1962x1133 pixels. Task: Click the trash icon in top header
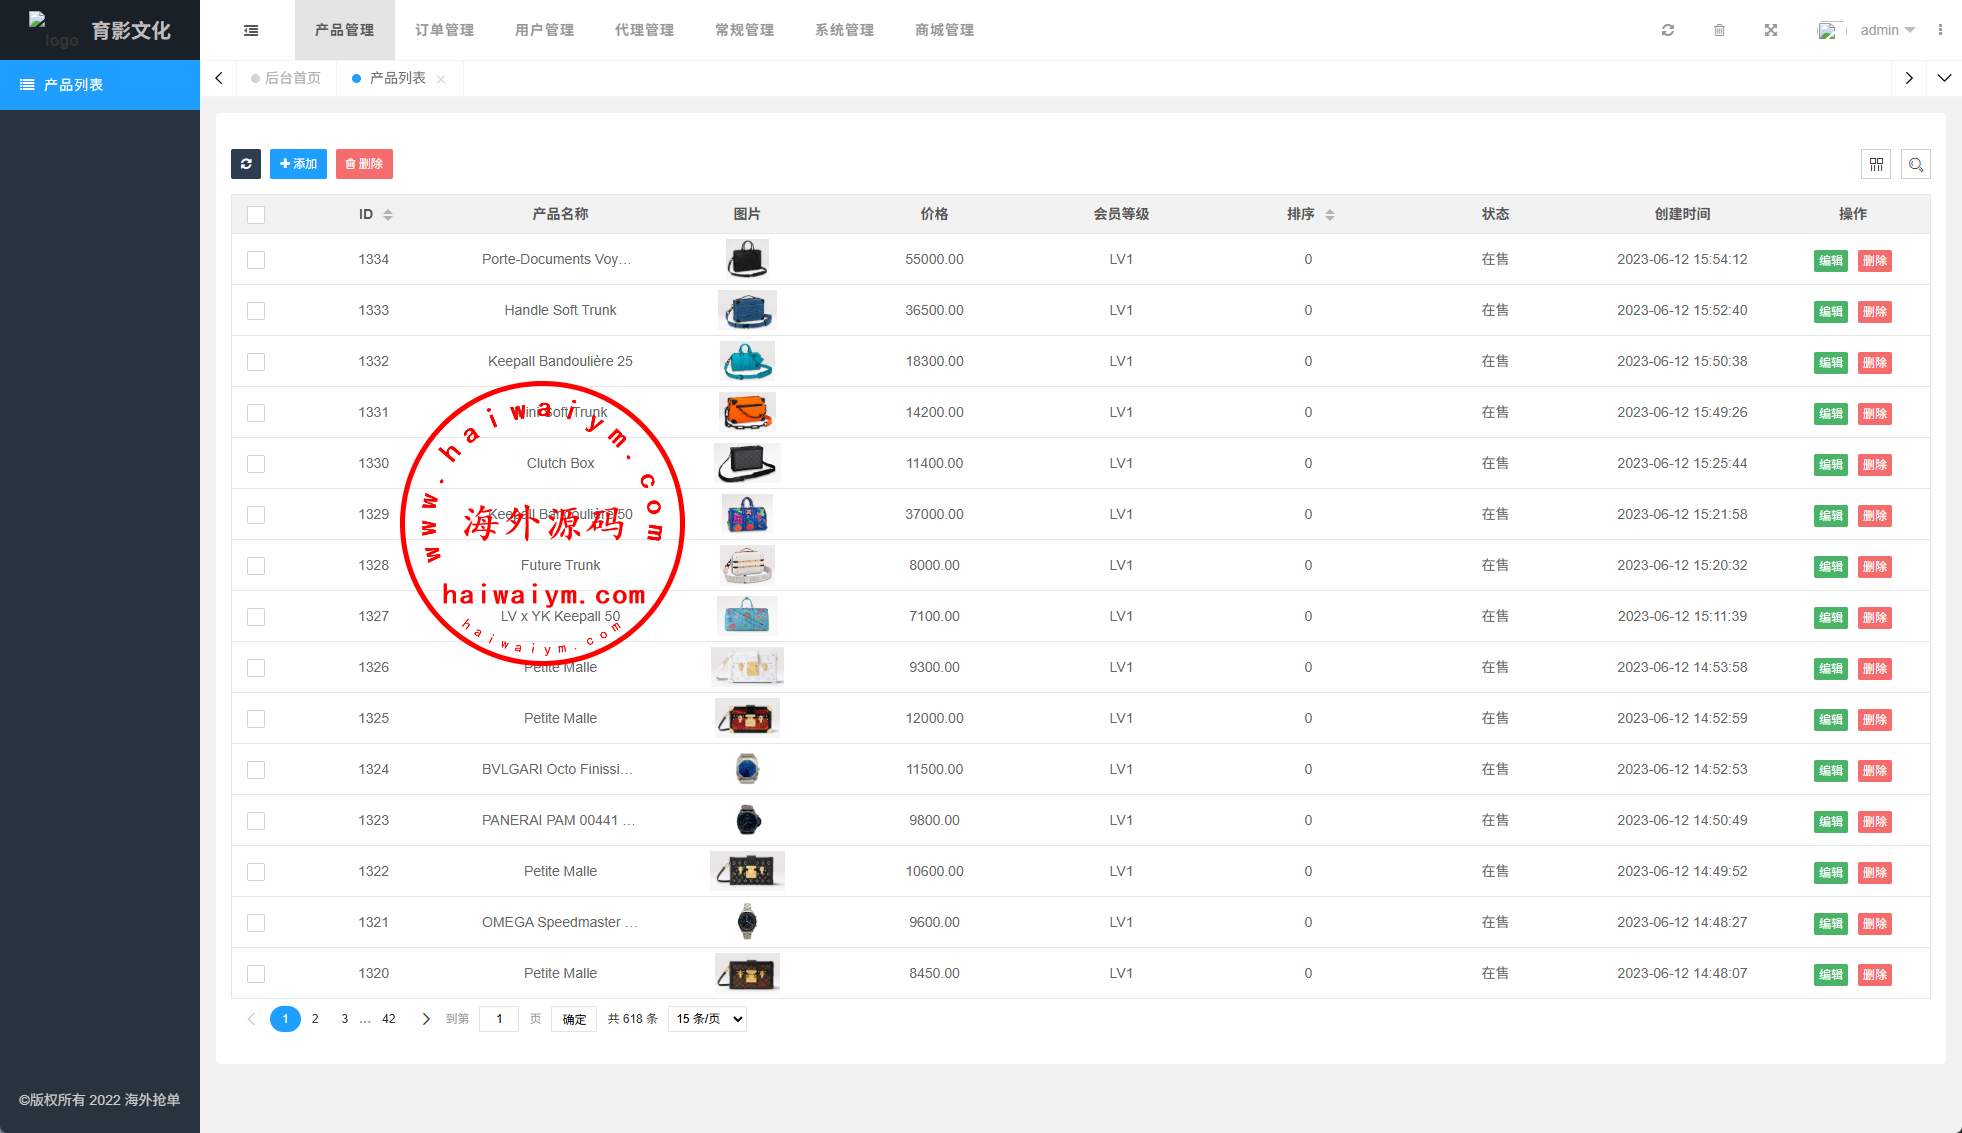coord(1719,30)
